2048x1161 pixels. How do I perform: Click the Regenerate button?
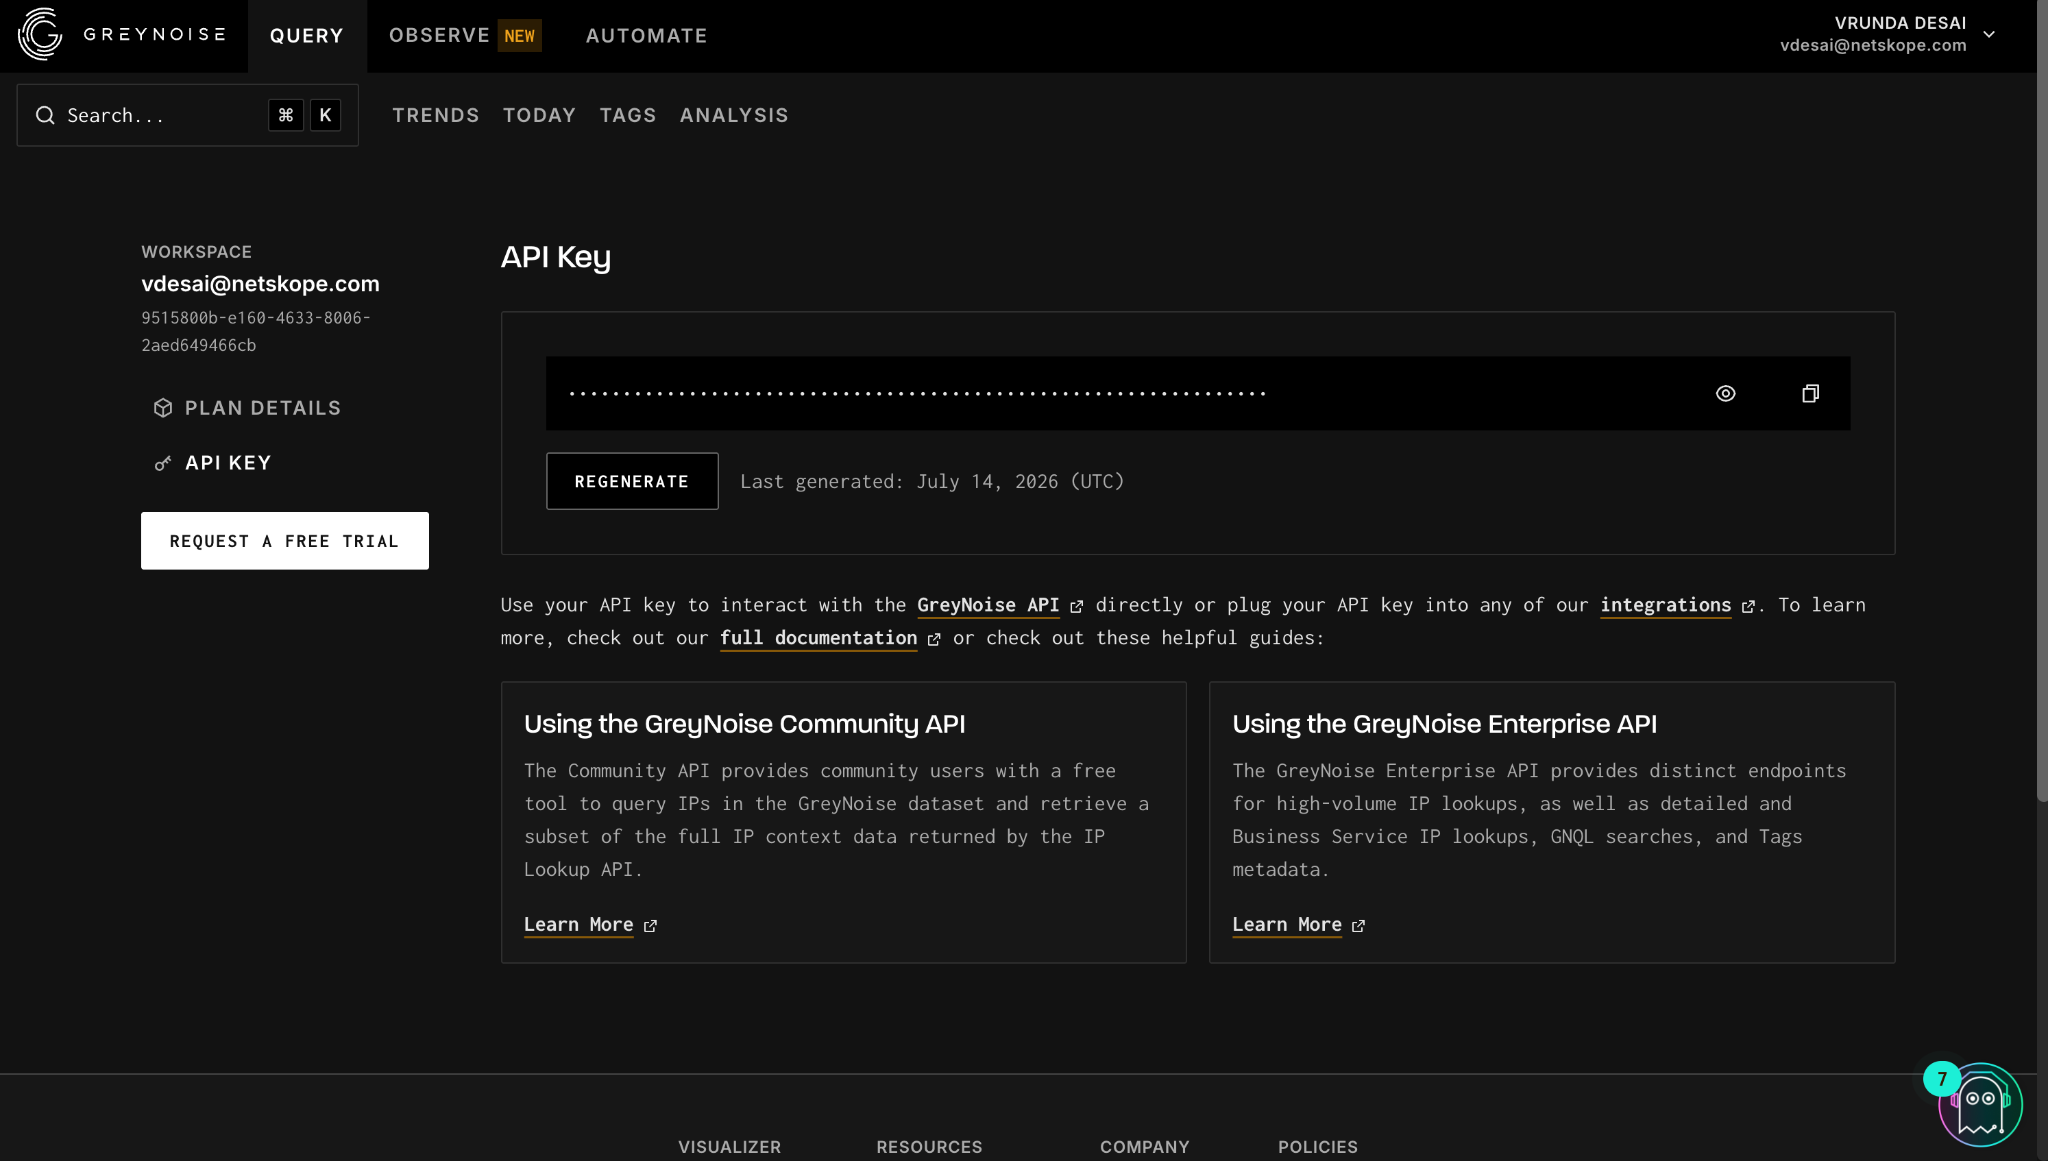[x=632, y=481]
